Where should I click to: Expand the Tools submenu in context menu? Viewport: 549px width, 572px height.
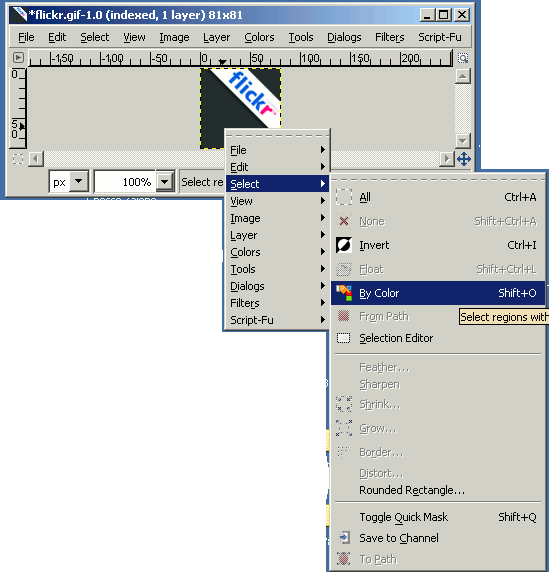click(x=277, y=269)
